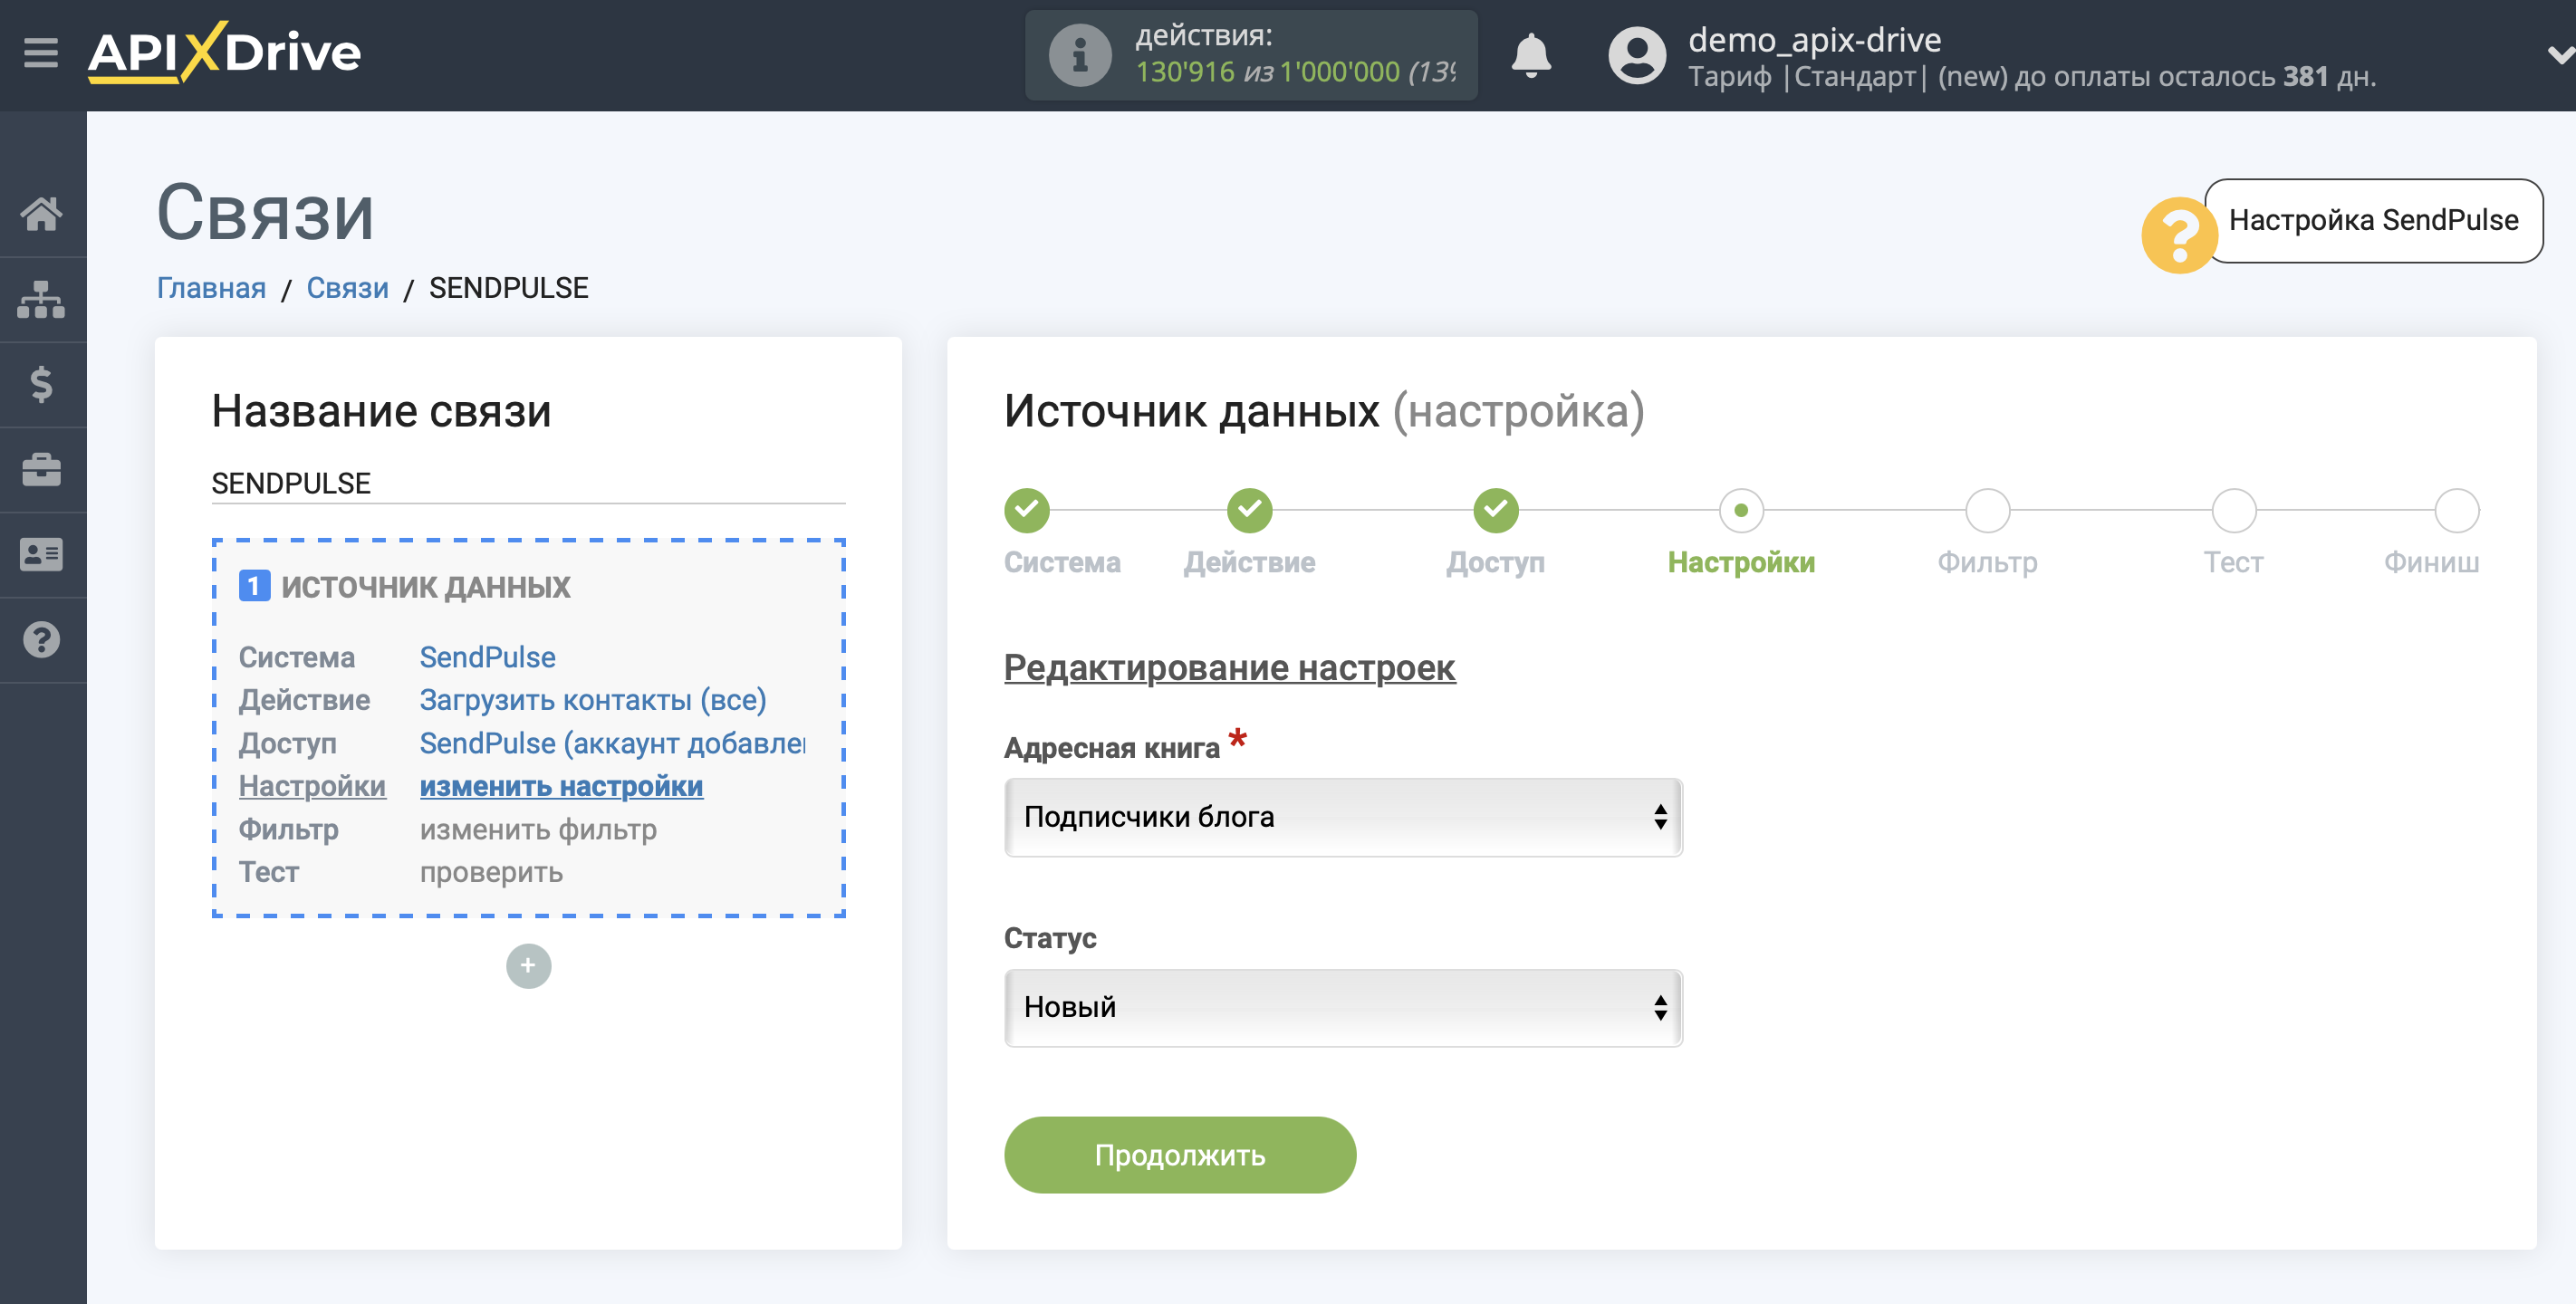Click the Продолжить button
The height and width of the screenshot is (1304, 2576).
1180,1155
